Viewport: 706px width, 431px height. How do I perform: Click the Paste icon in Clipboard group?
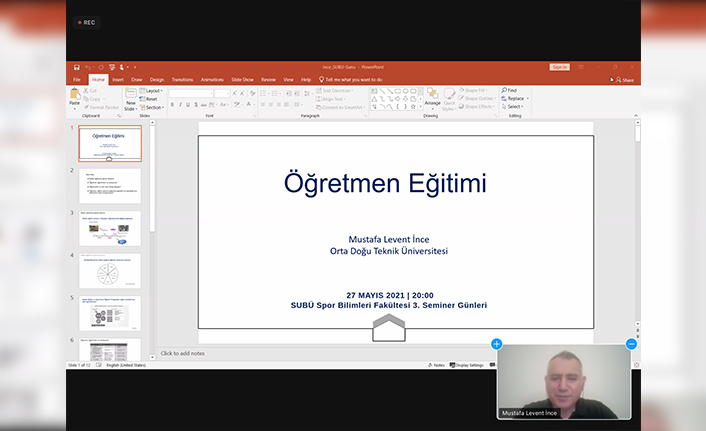tap(75, 96)
